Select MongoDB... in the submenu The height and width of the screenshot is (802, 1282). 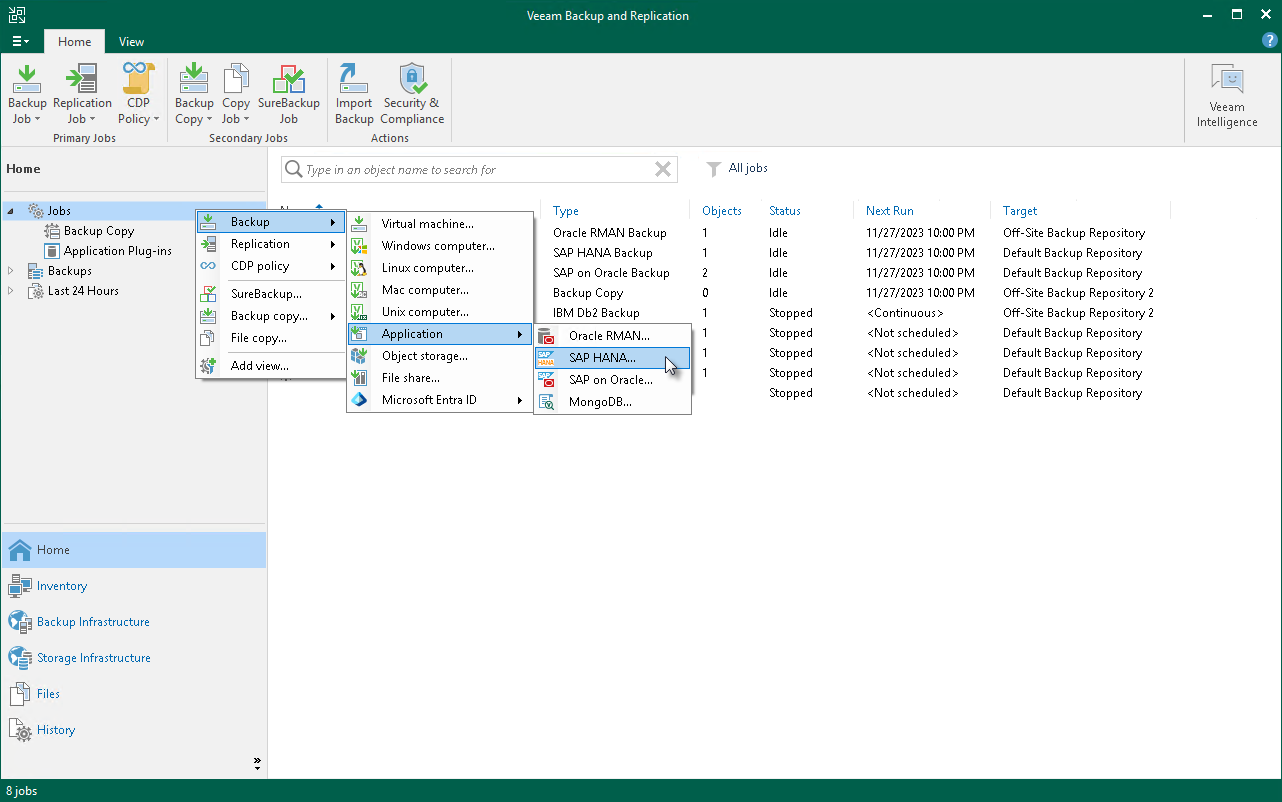[600, 402]
